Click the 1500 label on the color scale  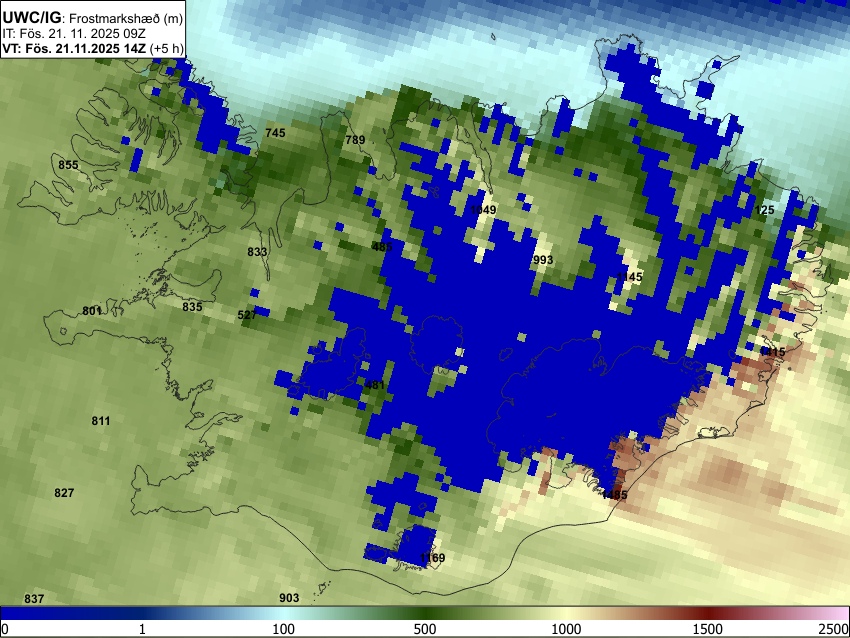click(x=708, y=629)
